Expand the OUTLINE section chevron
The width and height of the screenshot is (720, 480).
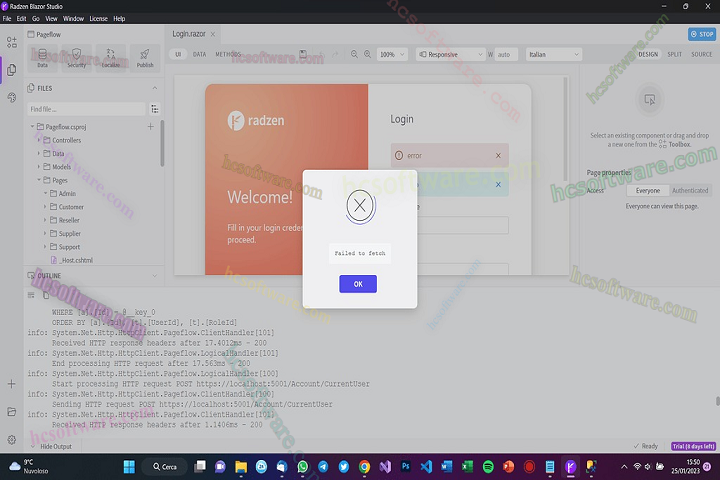coord(155,276)
